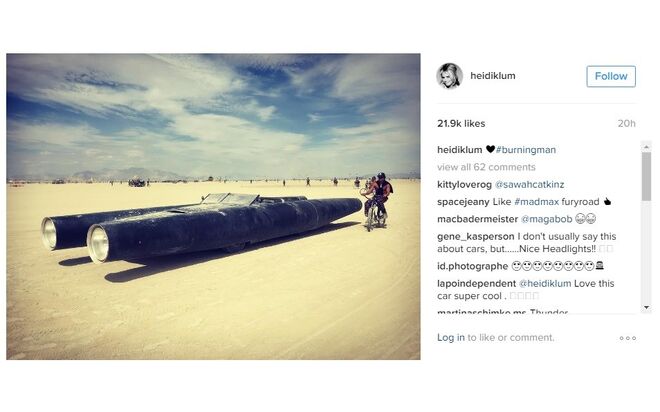The width and height of the screenshot is (660, 412).
Task: Click the Log in link
Action: point(451,338)
